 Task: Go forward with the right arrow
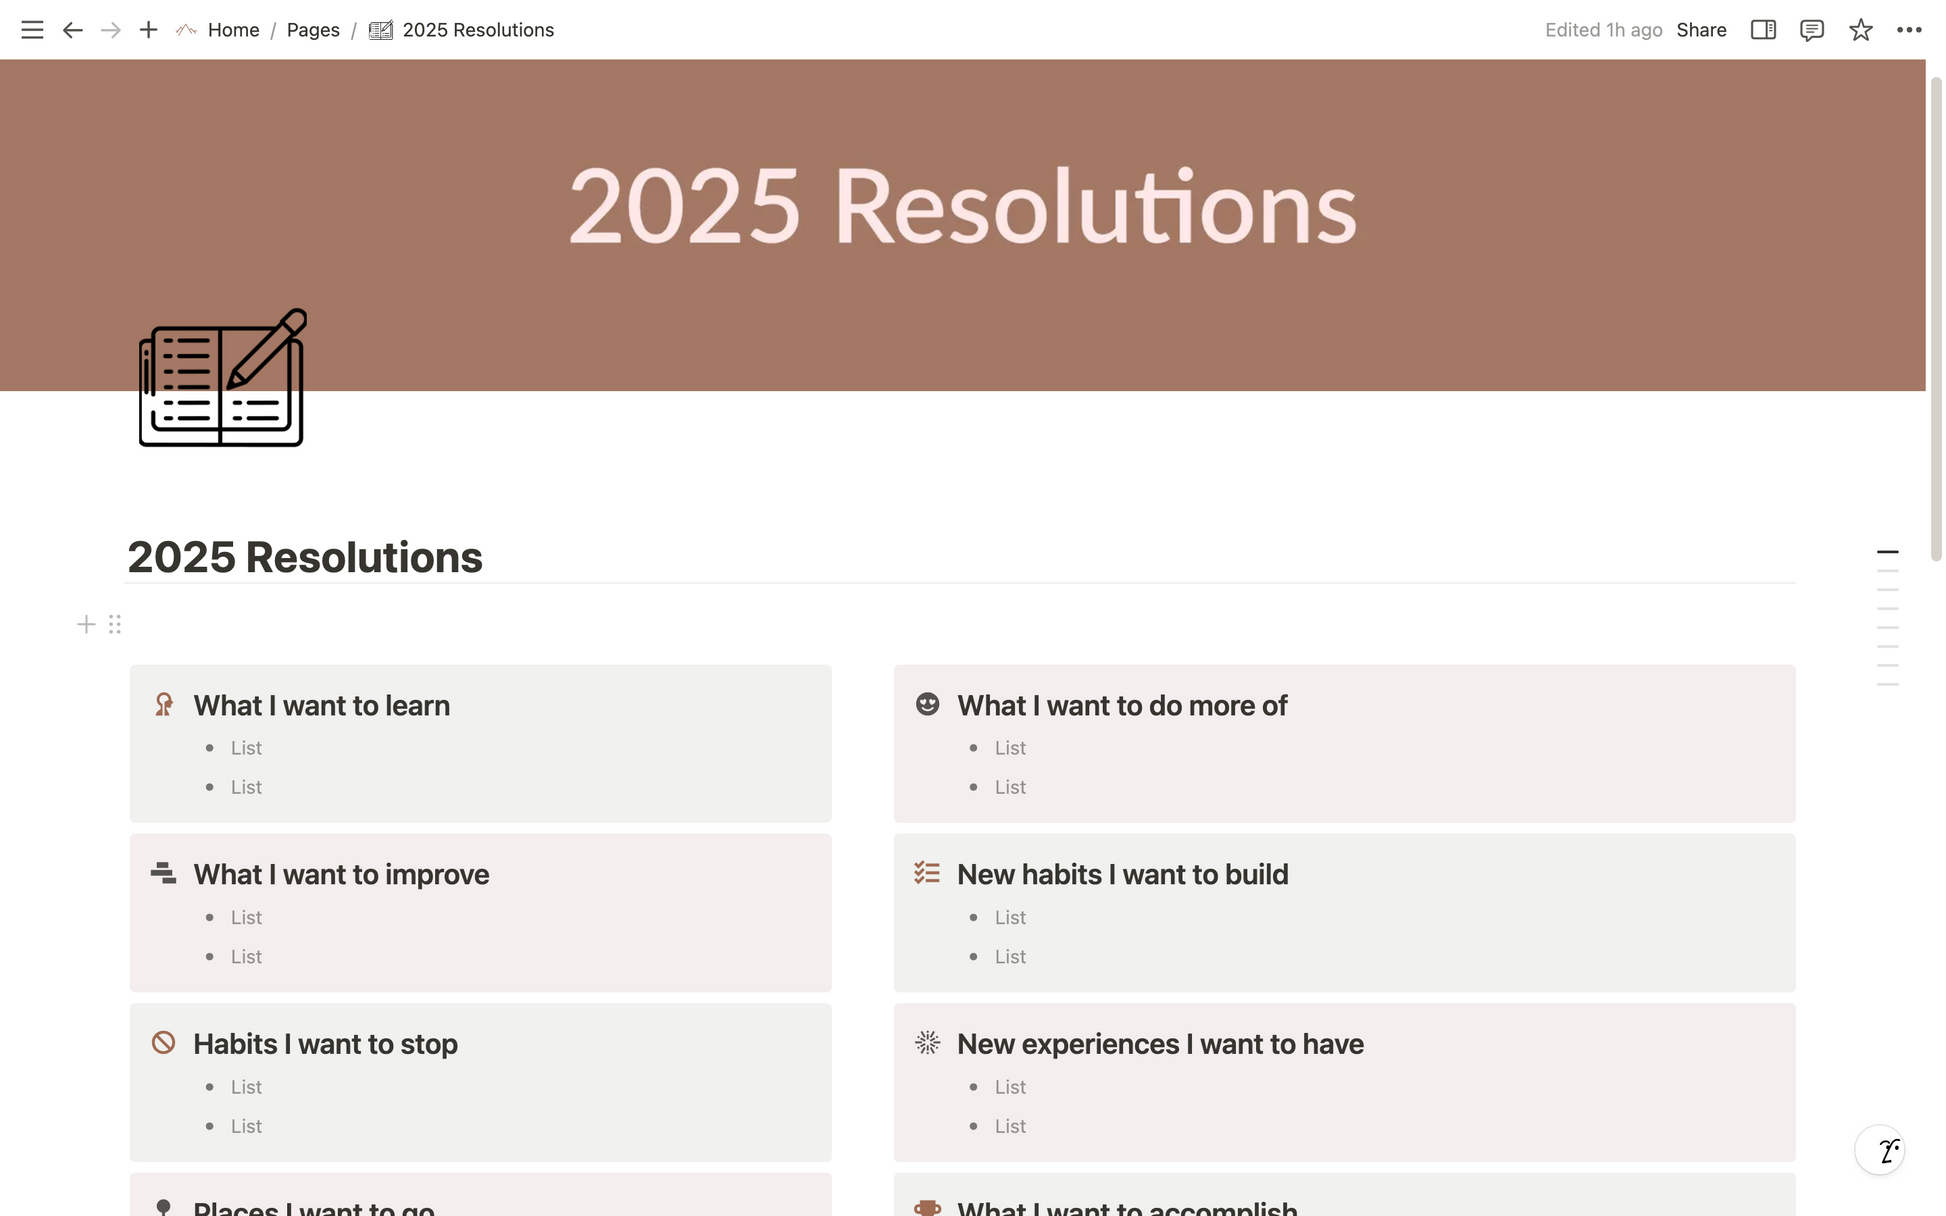[x=111, y=30]
